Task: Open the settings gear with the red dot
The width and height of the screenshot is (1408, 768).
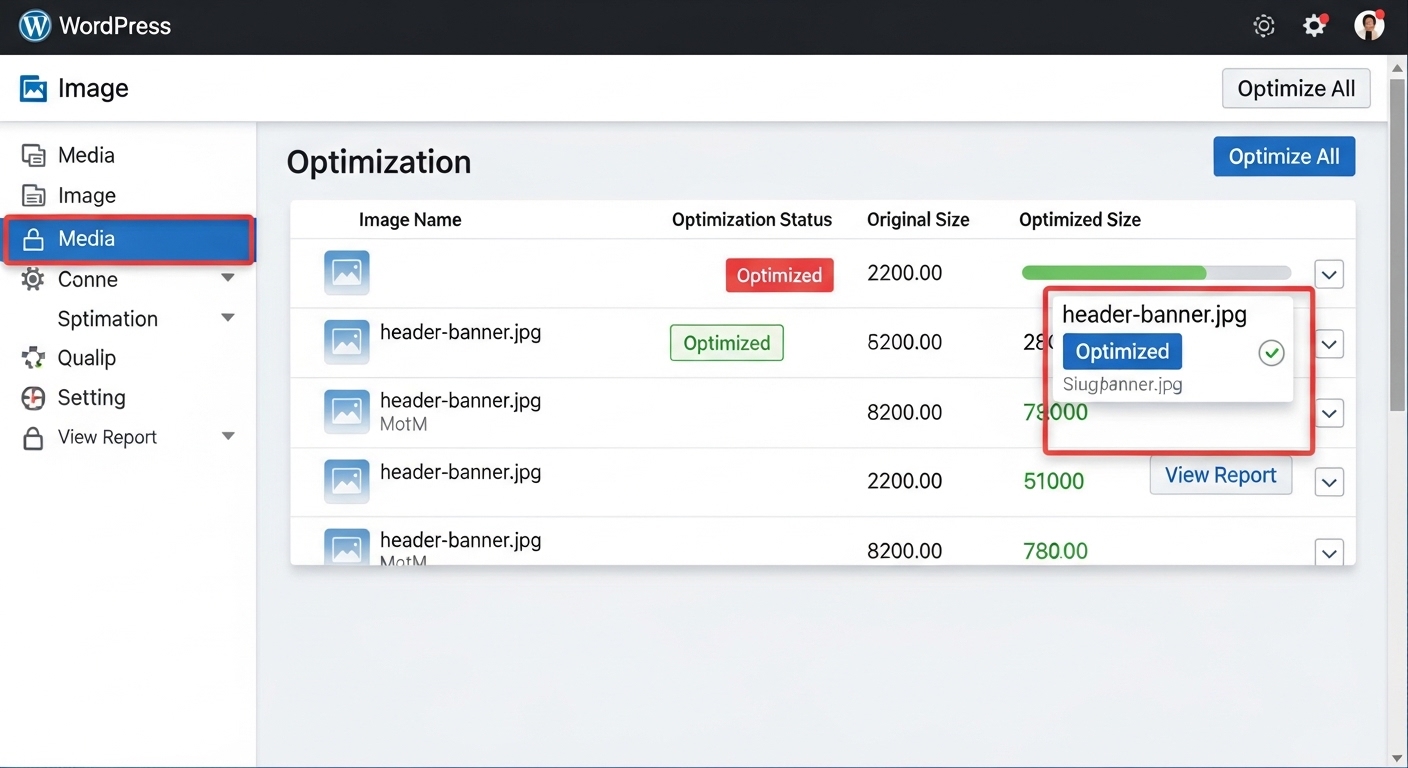Action: pos(1315,26)
